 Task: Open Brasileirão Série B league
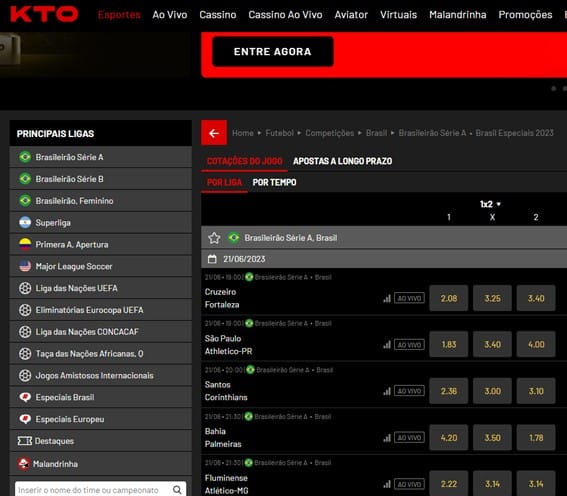(x=101, y=179)
